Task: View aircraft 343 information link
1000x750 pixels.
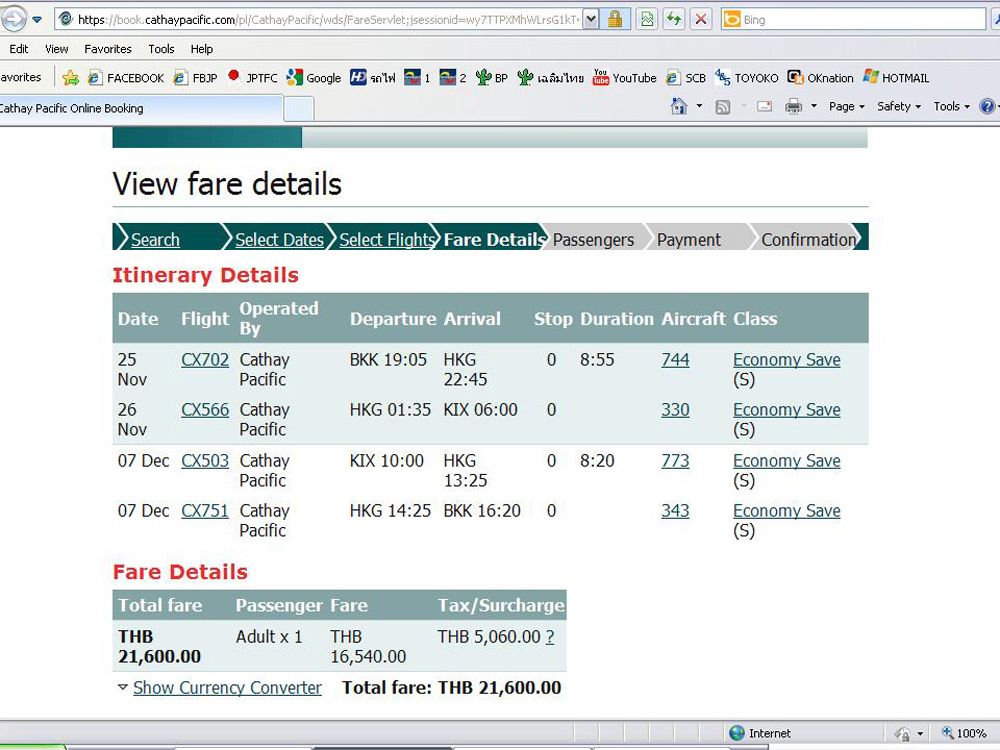Action: (x=675, y=511)
